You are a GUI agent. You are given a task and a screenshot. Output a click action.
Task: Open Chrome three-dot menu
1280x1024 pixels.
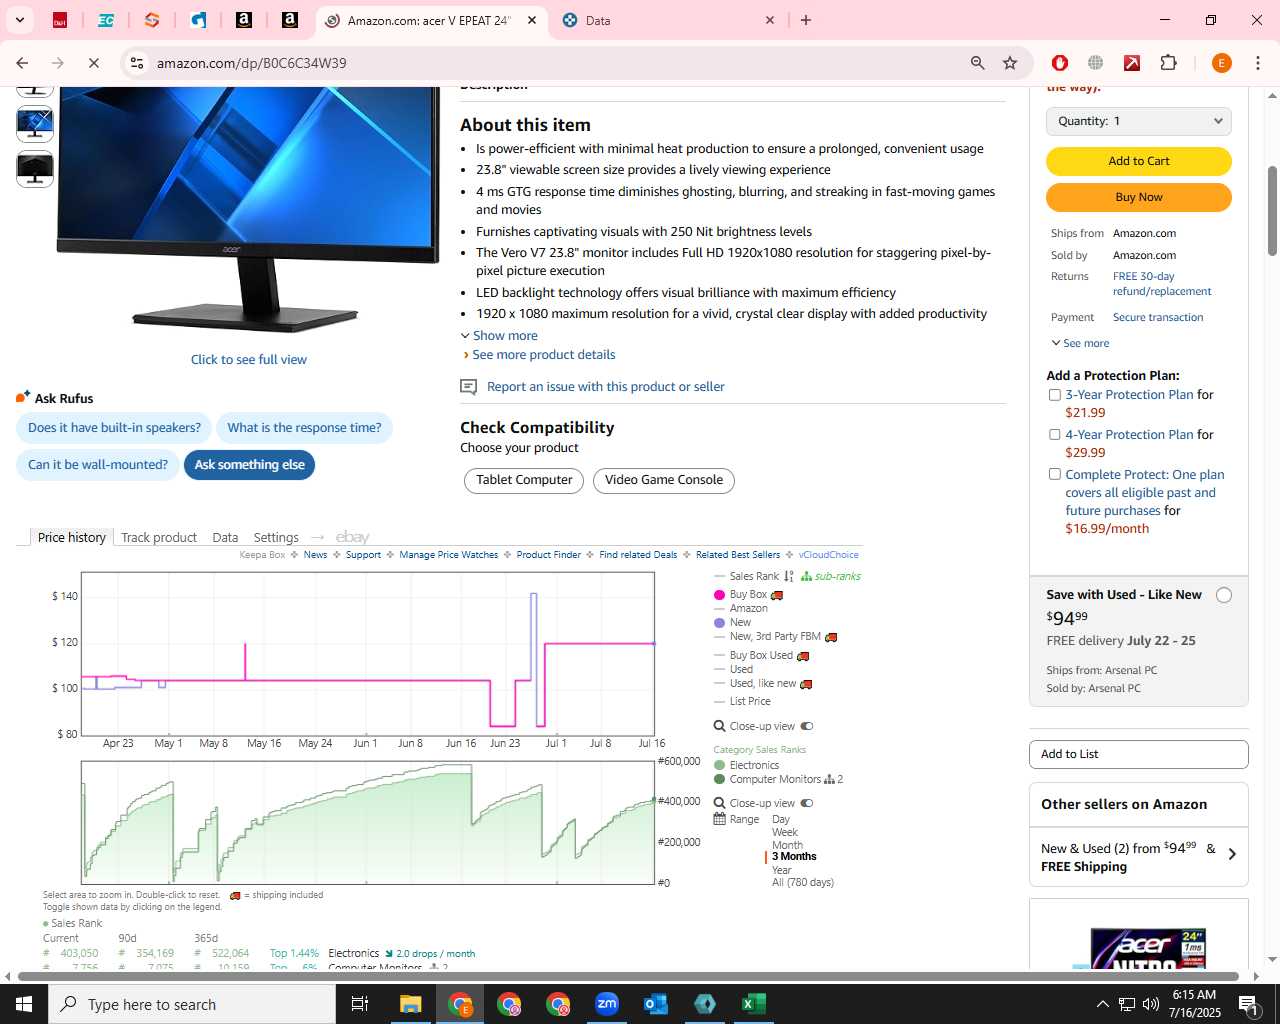(1258, 63)
